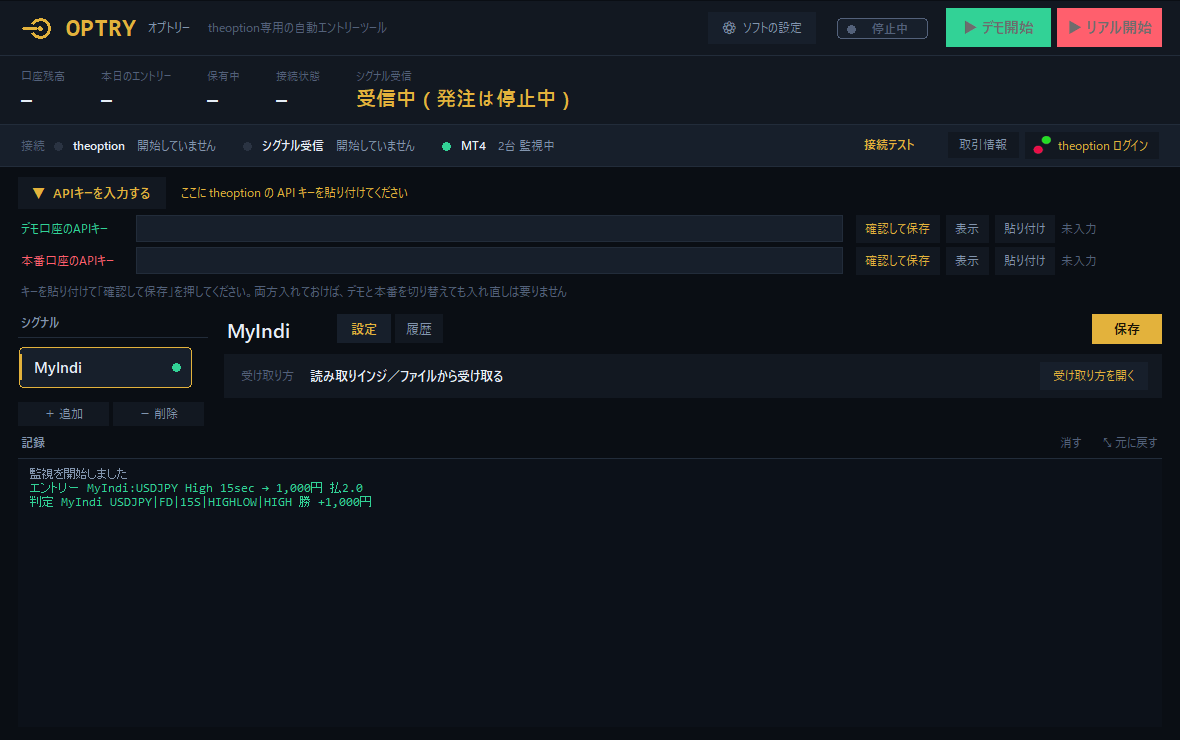Delete the signal with － 削除
This screenshot has height=740, width=1180.
[159, 414]
